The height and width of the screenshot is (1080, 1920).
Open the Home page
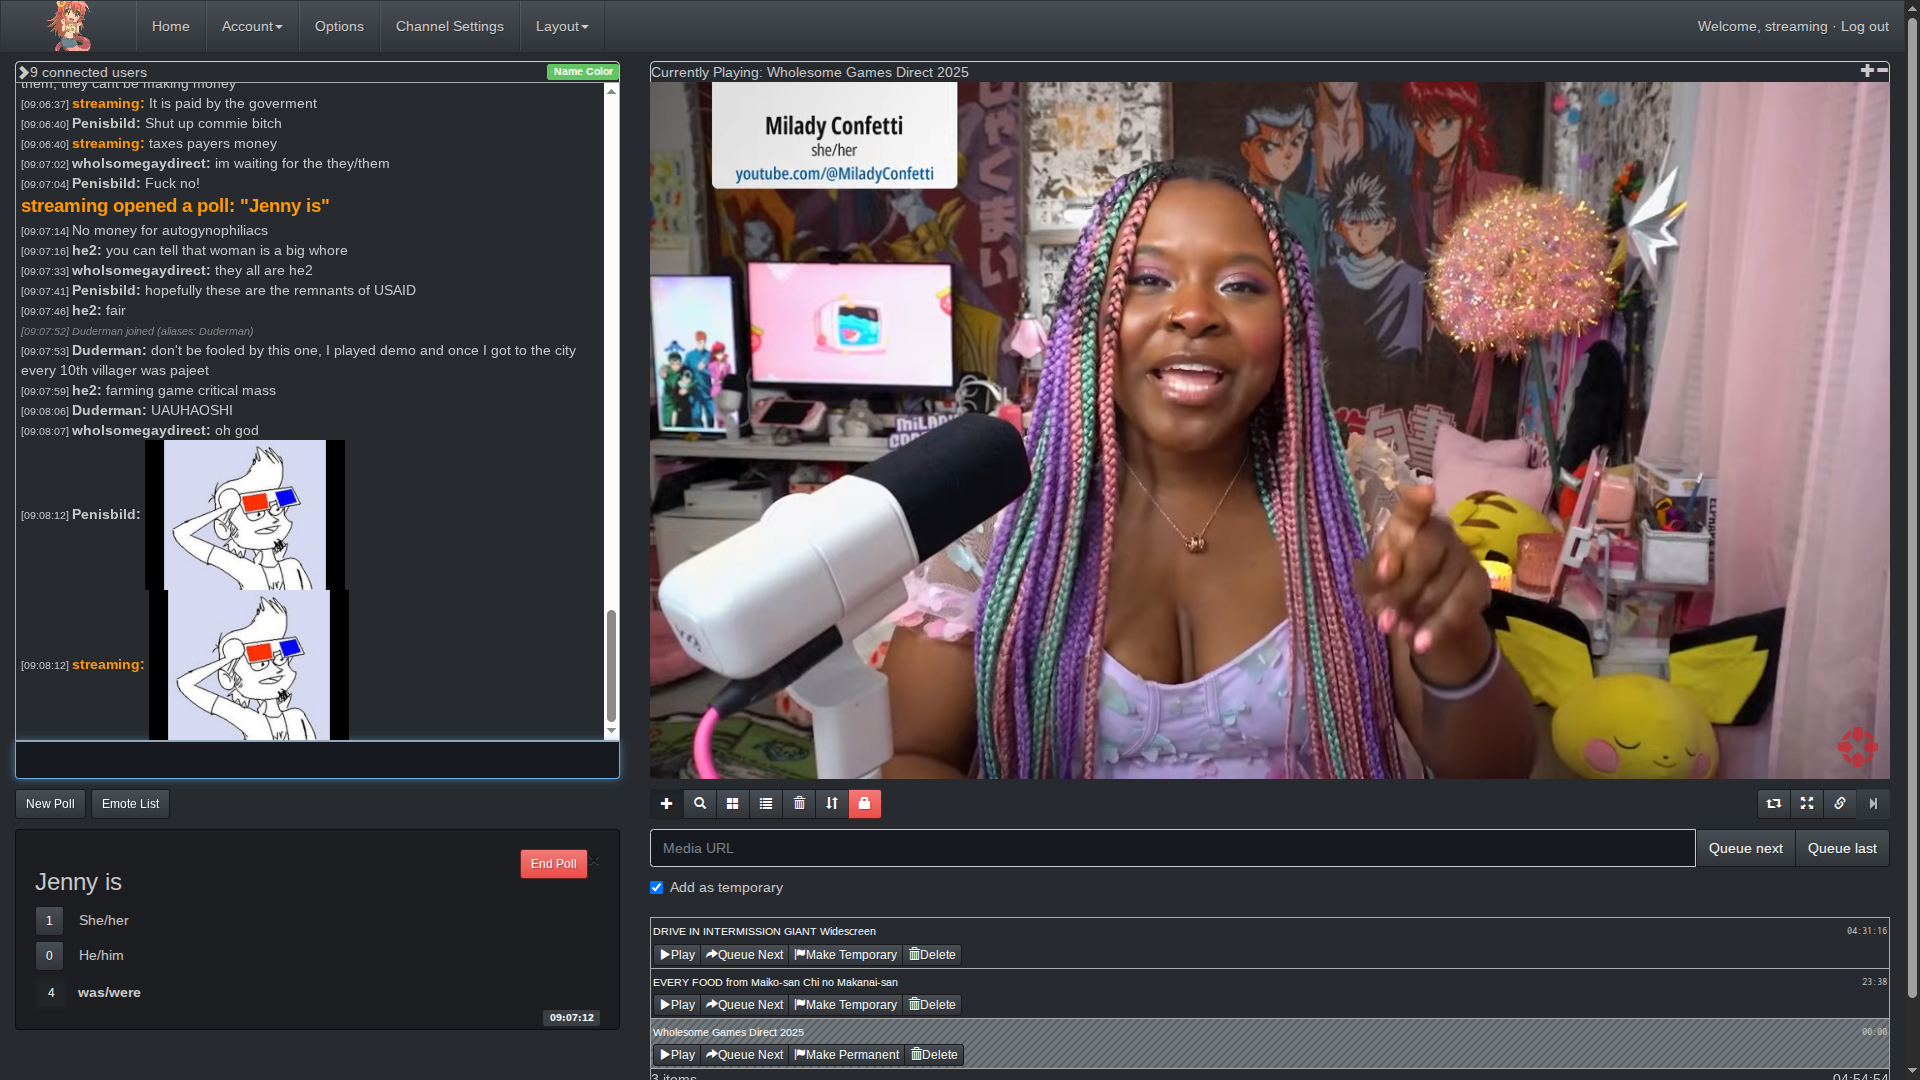(170, 26)
